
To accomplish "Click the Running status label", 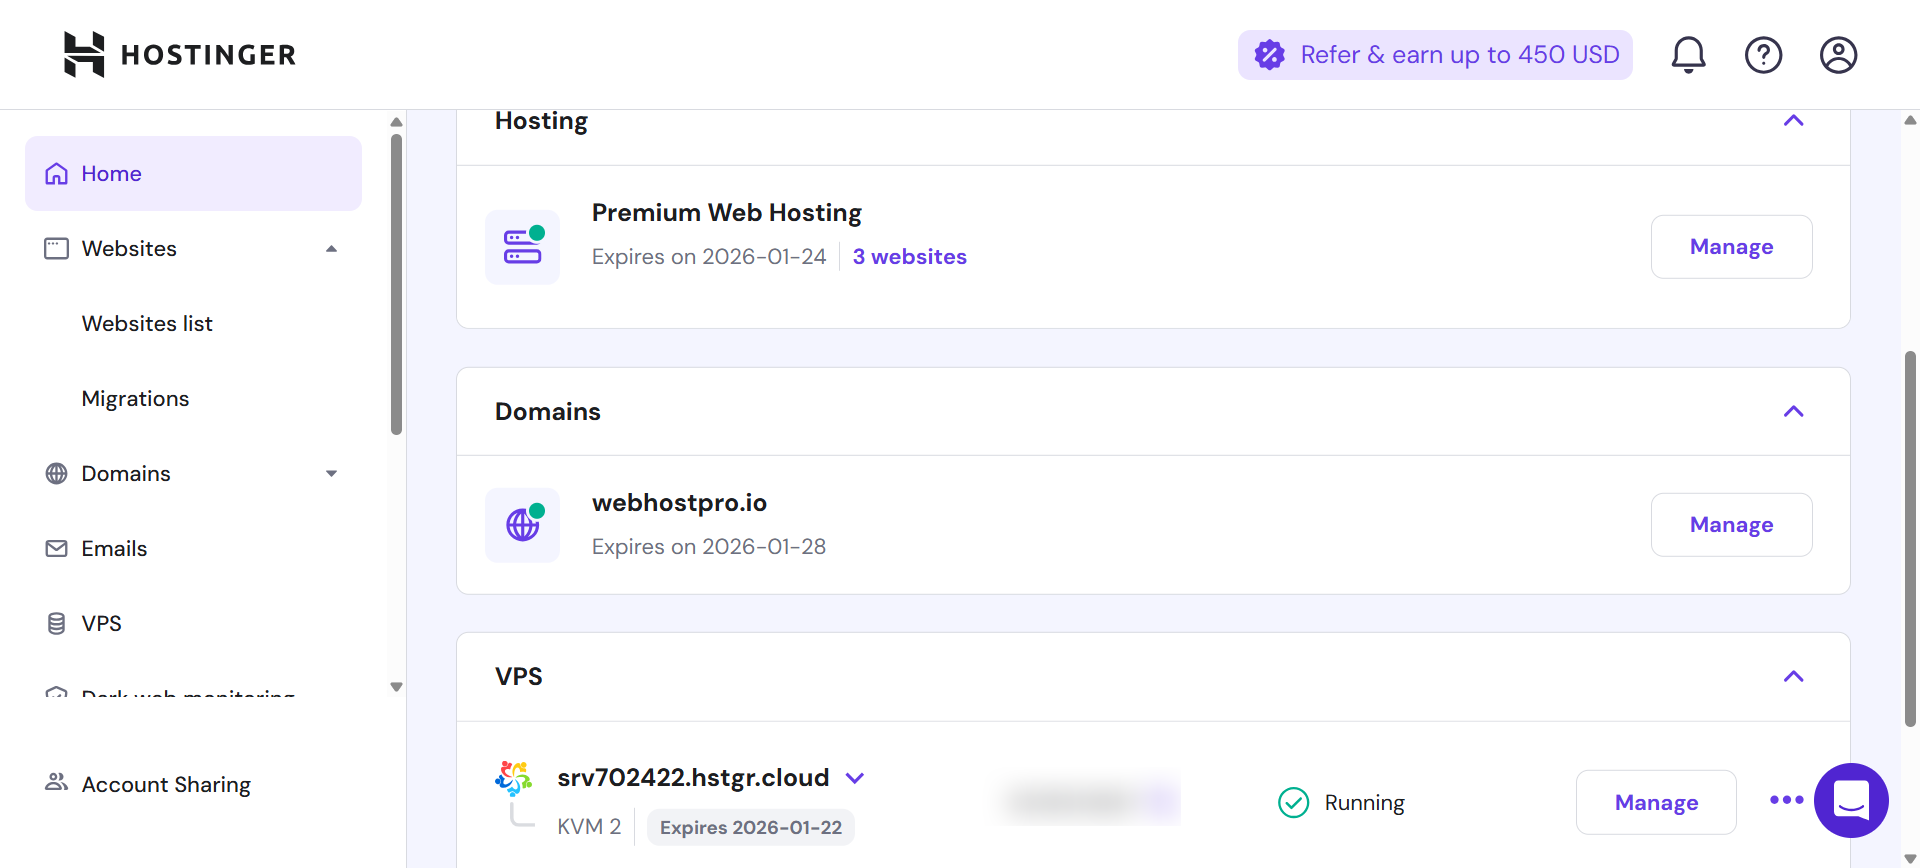I will coord(1364,802).
